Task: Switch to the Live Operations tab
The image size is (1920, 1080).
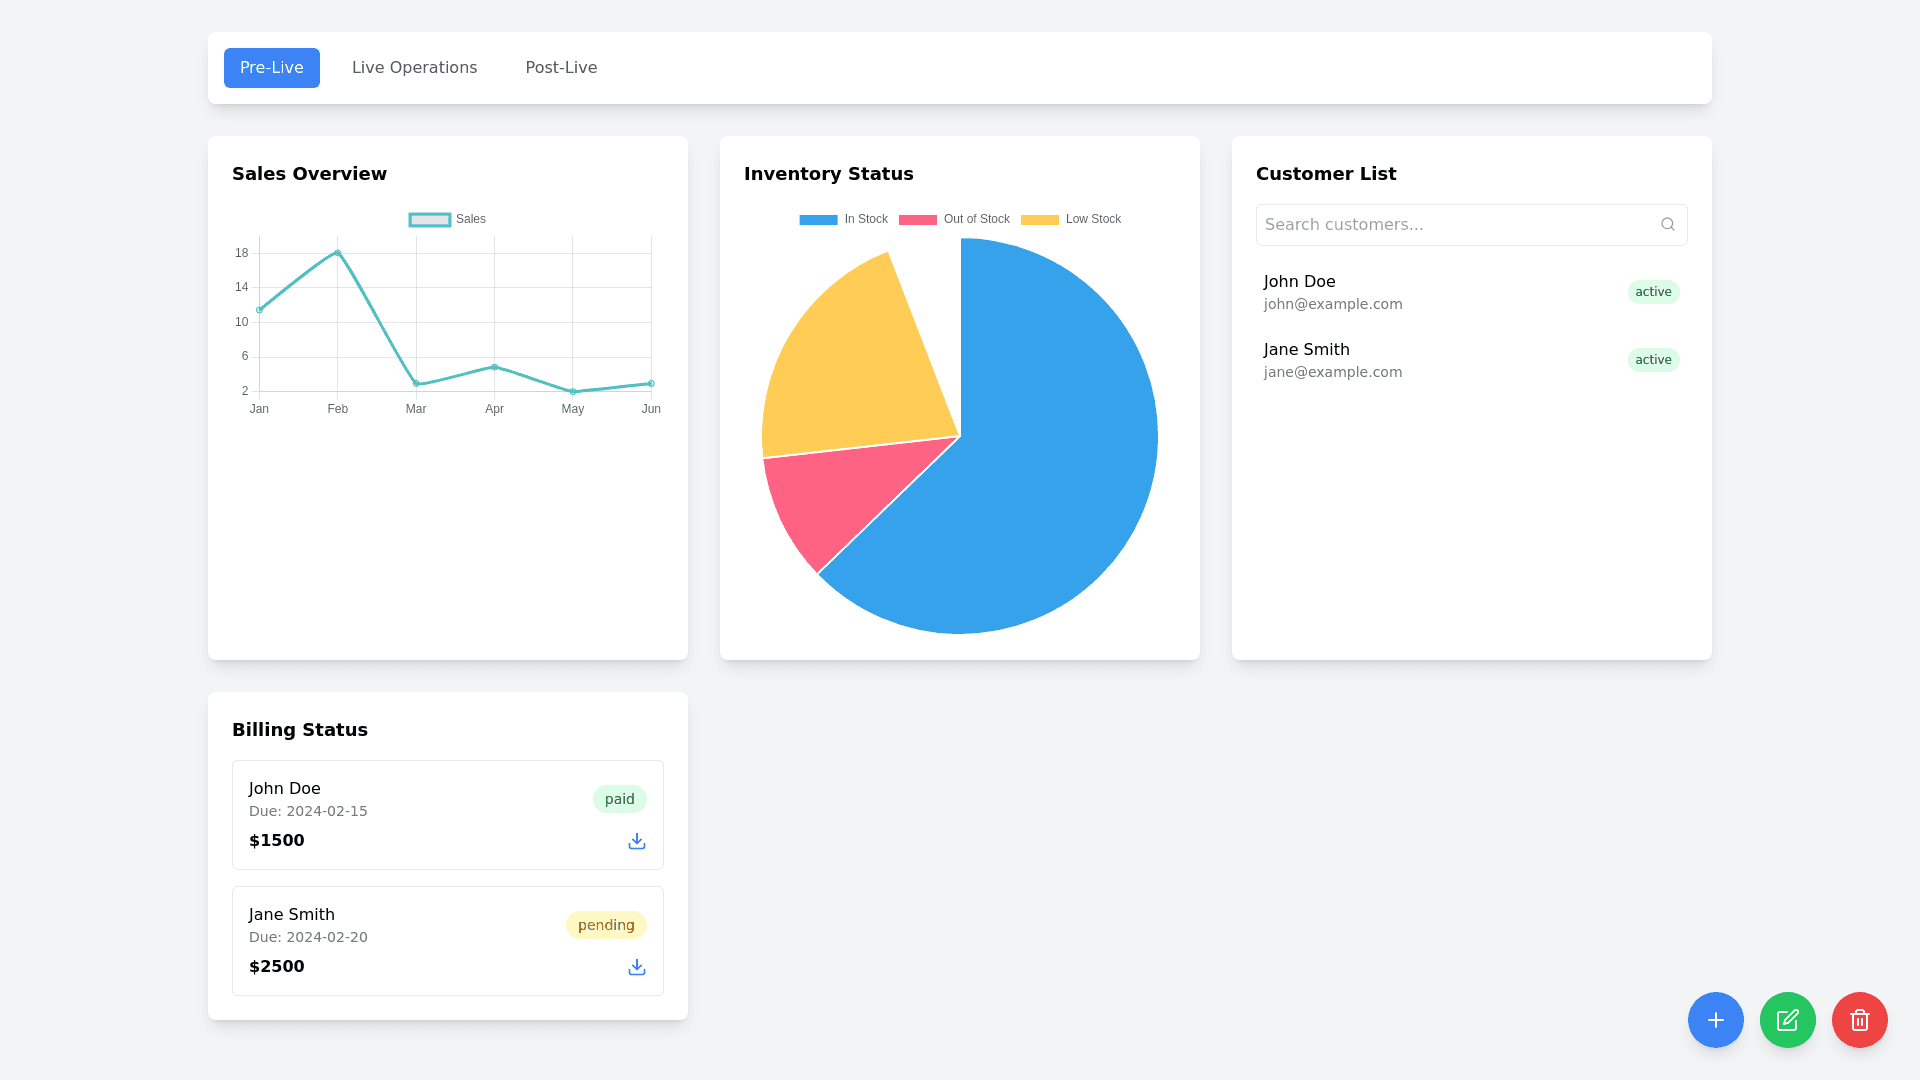Action: tap(414, 67)
